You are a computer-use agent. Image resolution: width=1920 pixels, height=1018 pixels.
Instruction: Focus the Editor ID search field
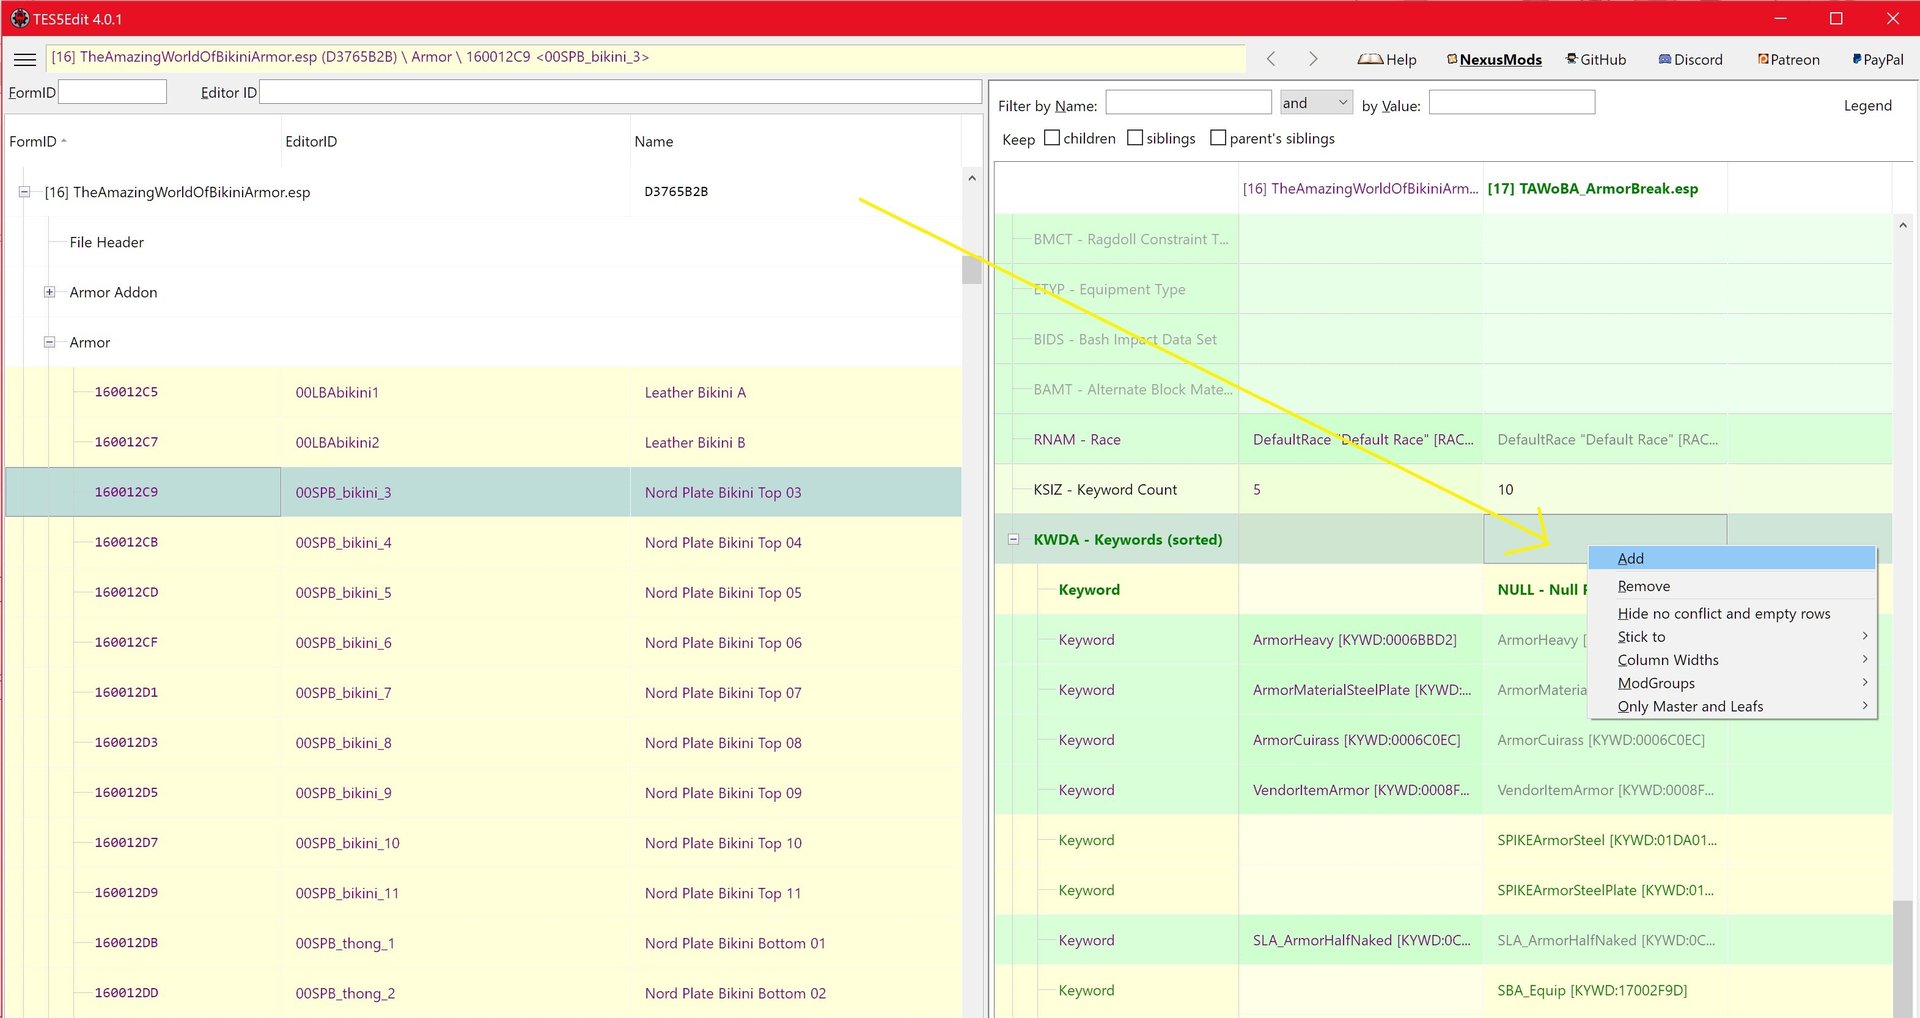(x=620, y=92)
